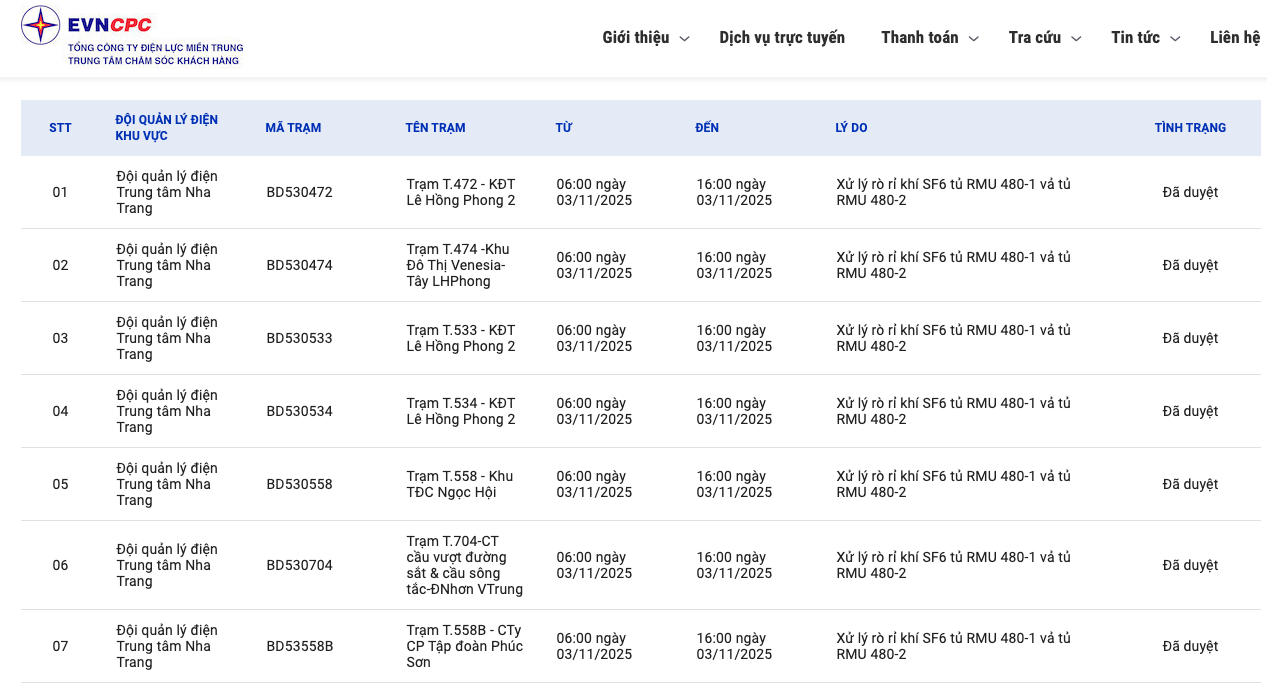
Task: Click the Tình trạng column header
Action: [x=1190, y=128]
